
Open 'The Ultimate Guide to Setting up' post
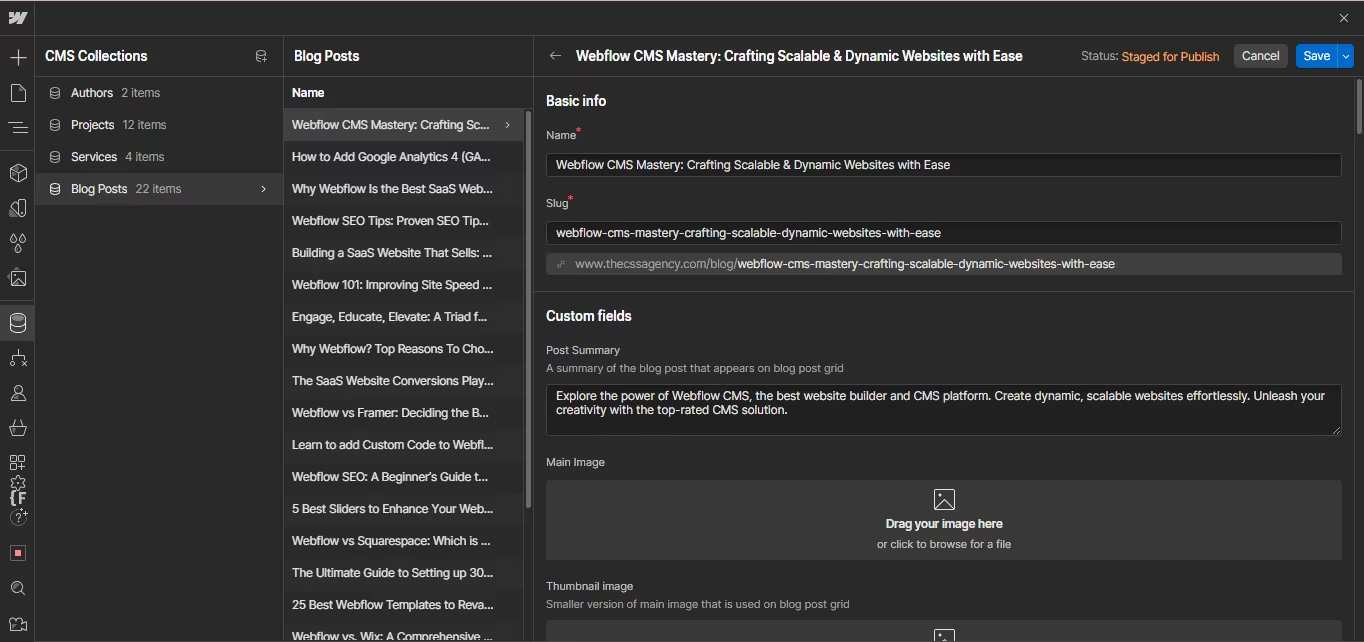(403, 573)
